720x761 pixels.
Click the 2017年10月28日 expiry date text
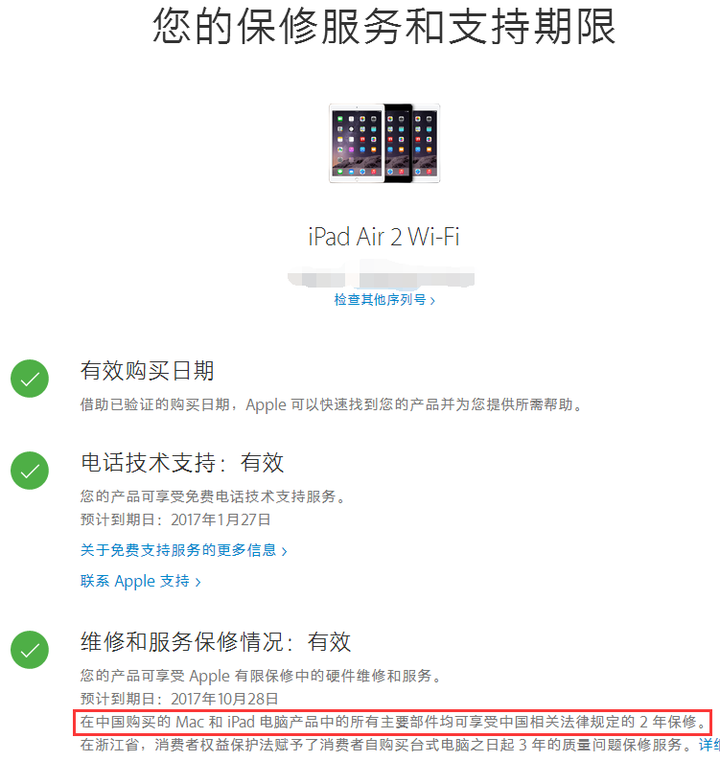pyautogui.click(x=224, y=699)
